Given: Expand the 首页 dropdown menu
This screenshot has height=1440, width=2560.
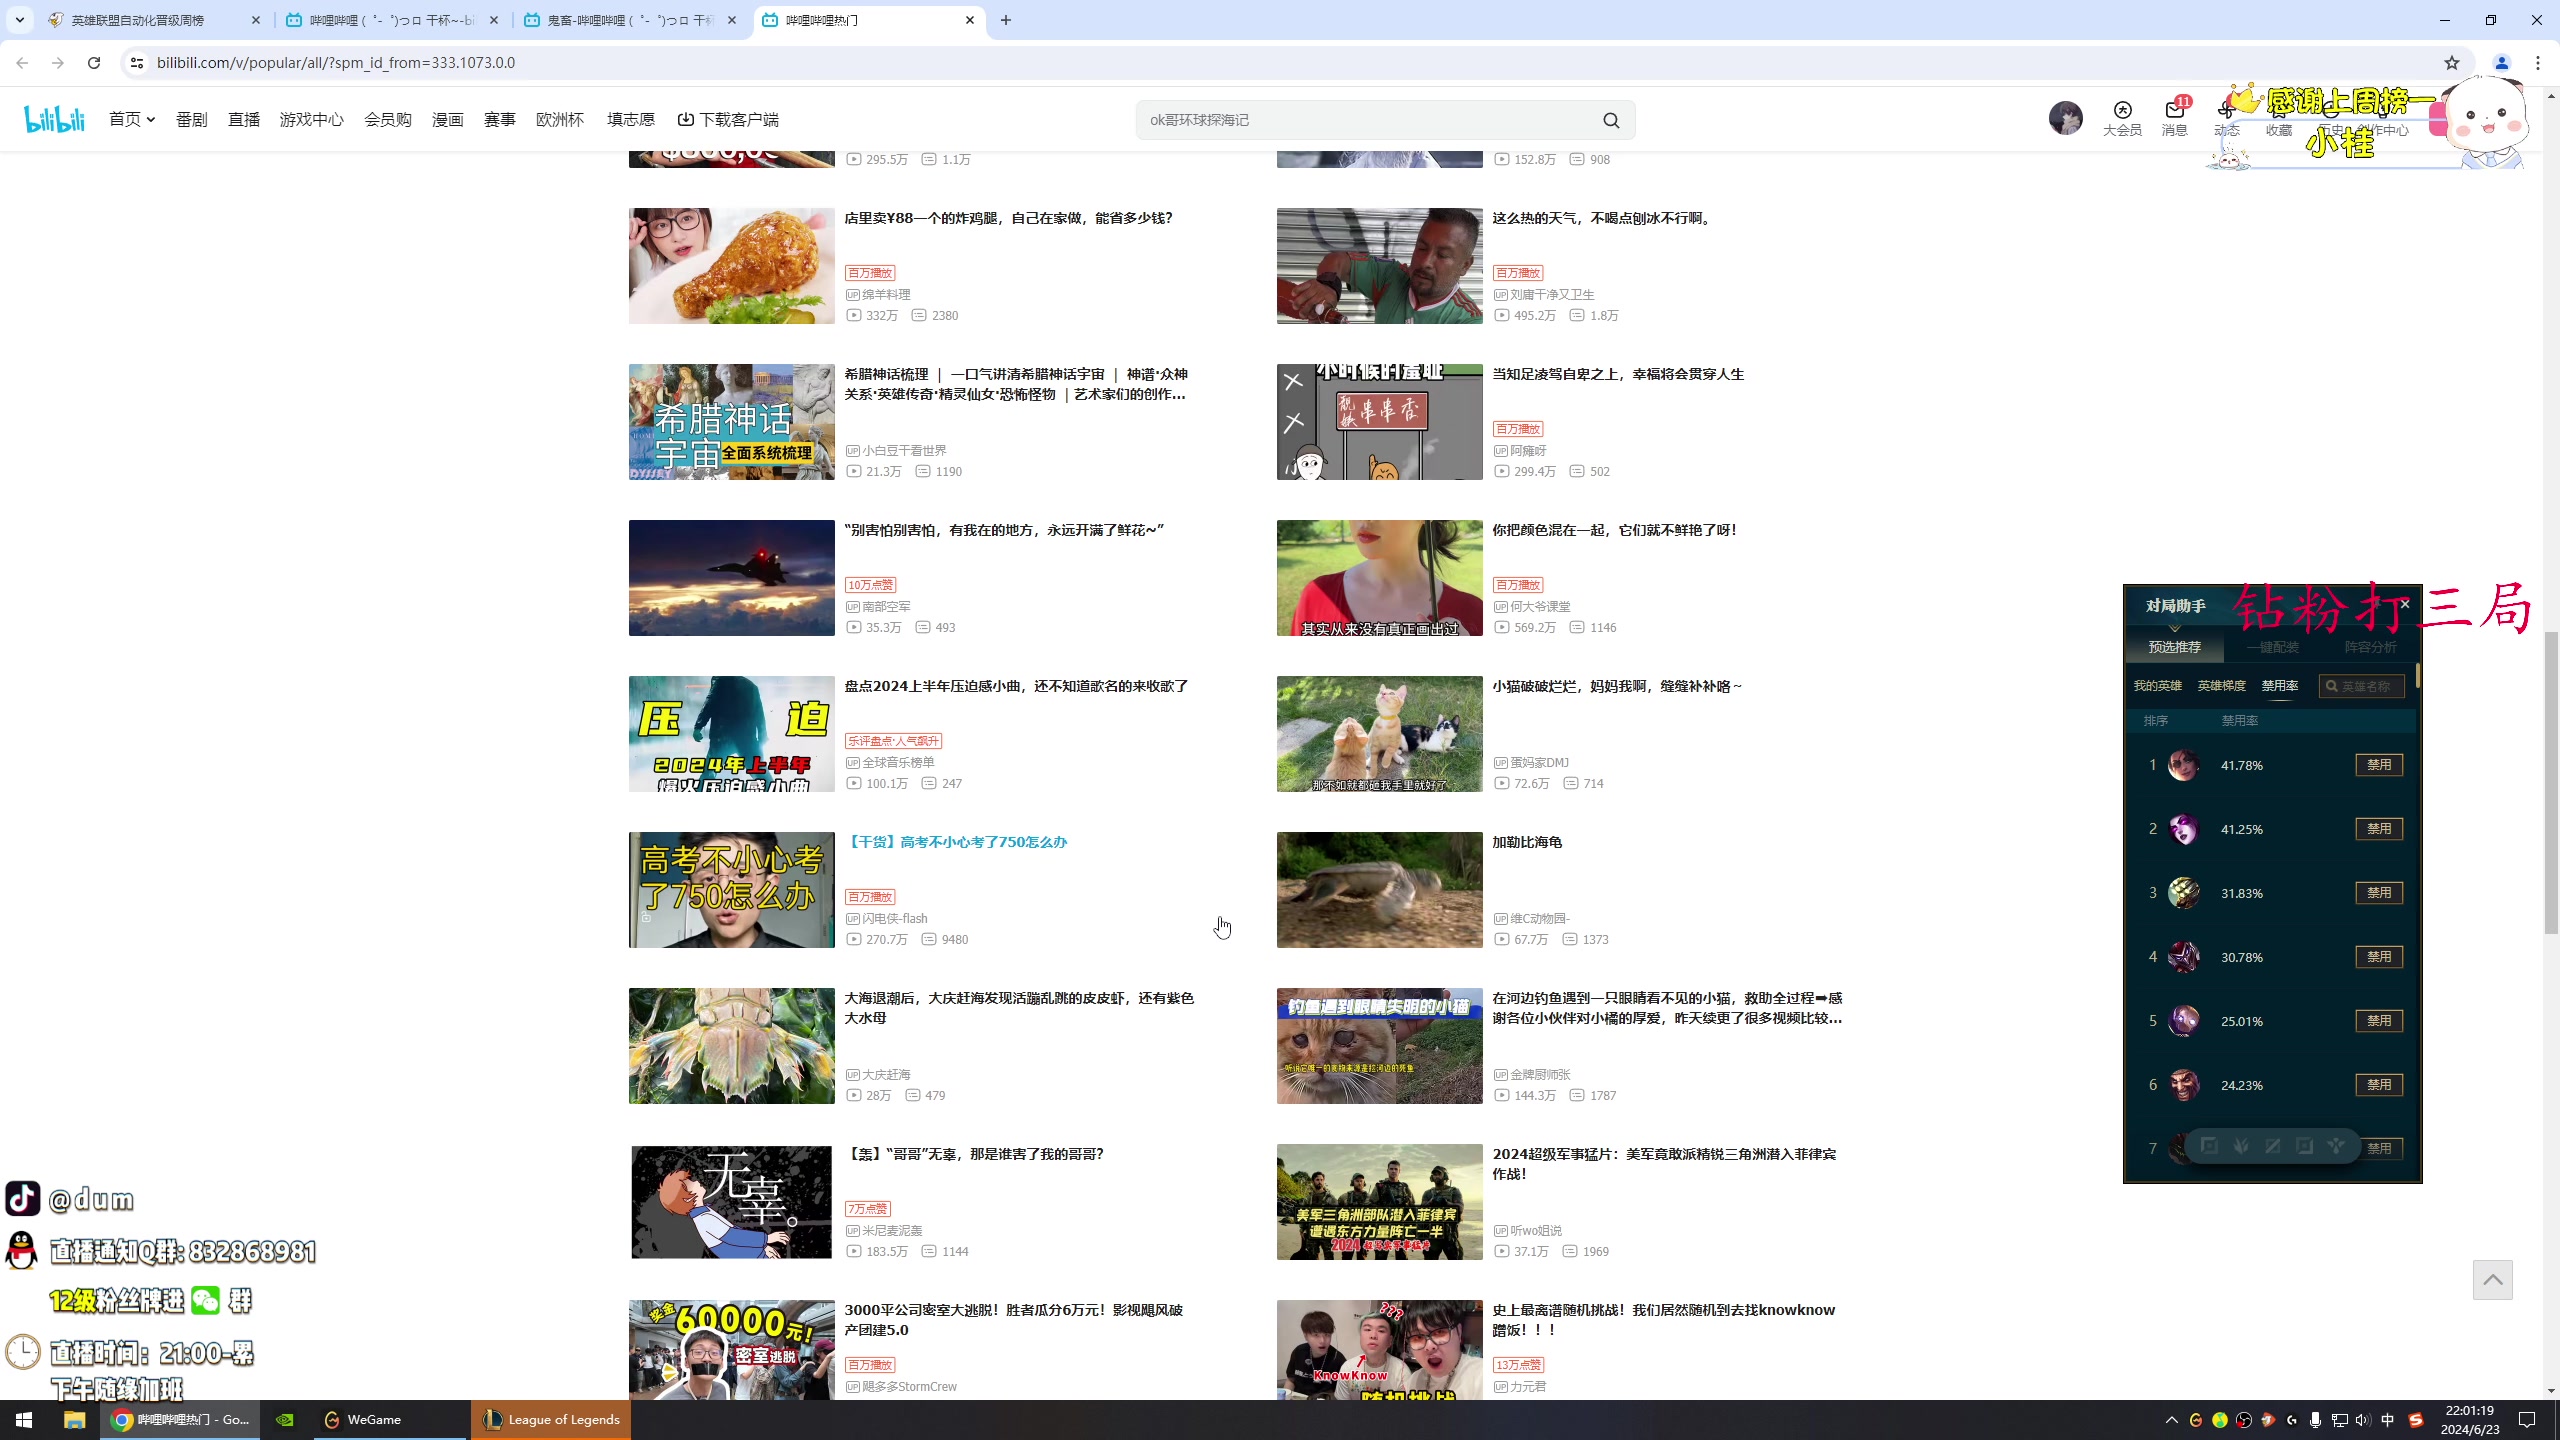Looking at the screenshot, I should pyautogui.click(x=132, y=119).
